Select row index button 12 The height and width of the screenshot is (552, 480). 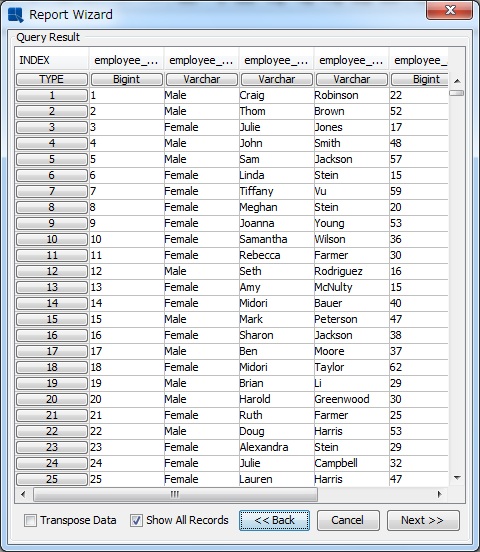click(52, 271)
